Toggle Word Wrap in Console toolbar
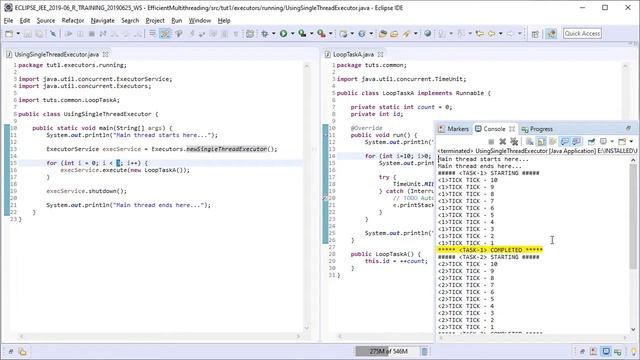 click(x=553, y=142)
